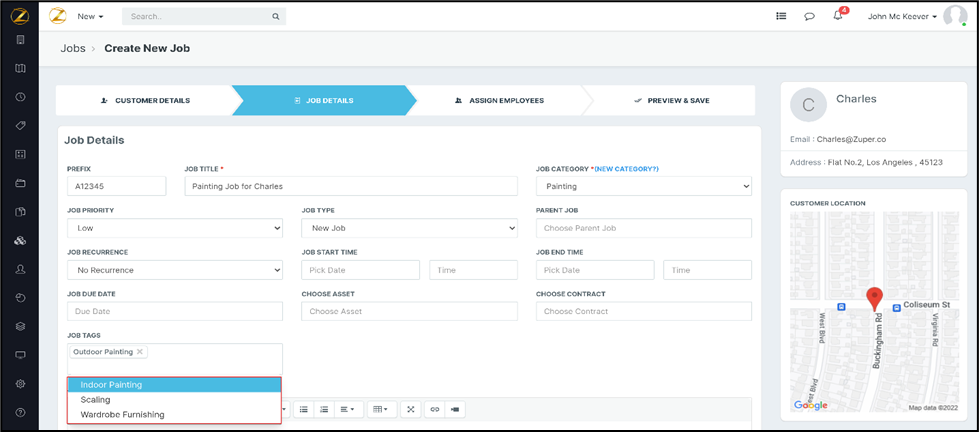
Task: Open the settings gear in sidebar
Action: click(x=20, y=383)
